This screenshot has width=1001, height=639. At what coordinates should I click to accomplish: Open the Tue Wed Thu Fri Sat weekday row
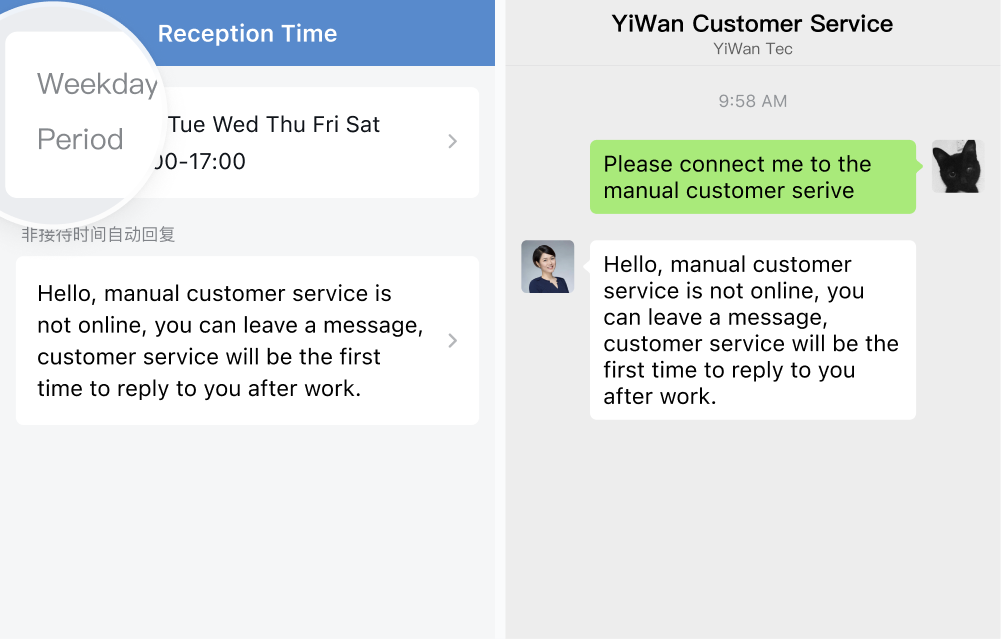[x=275, y=124]
